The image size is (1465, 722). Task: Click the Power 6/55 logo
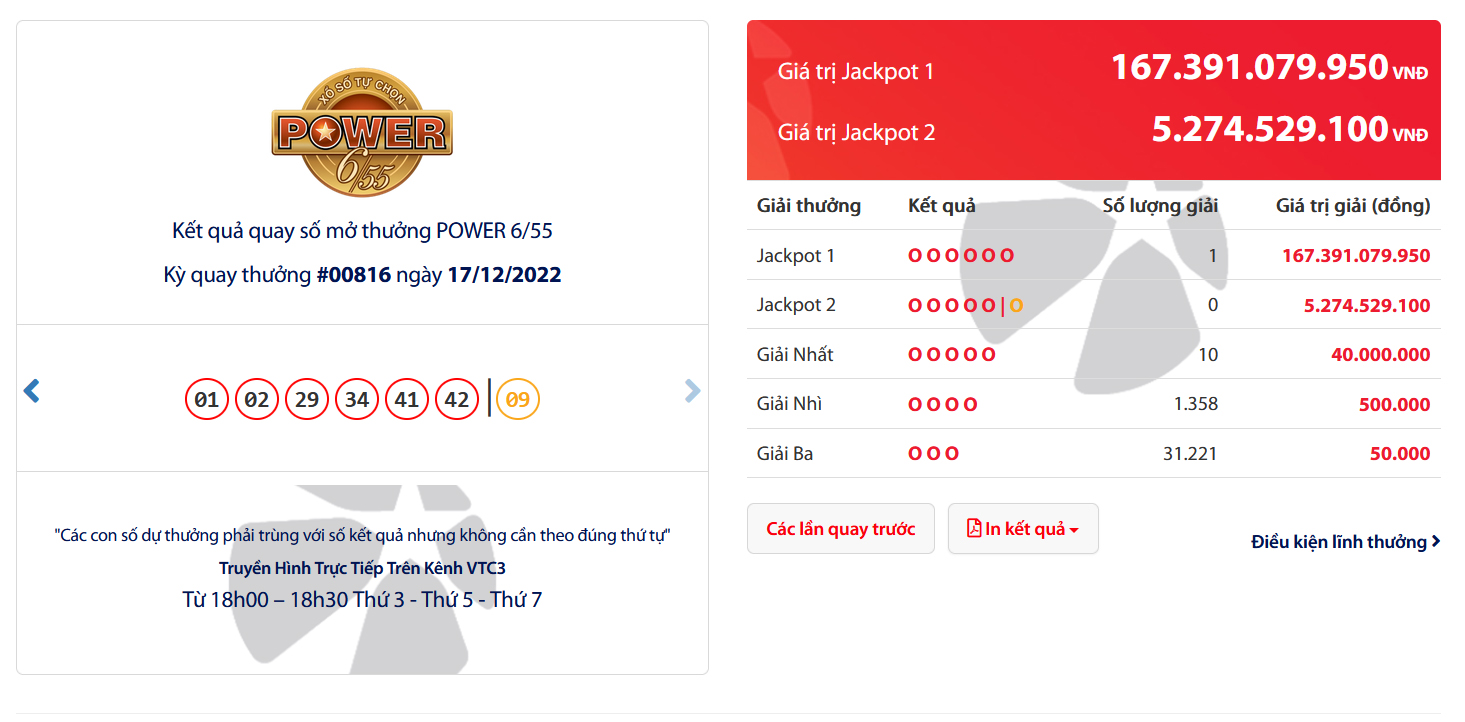click(x=362, y=131)
